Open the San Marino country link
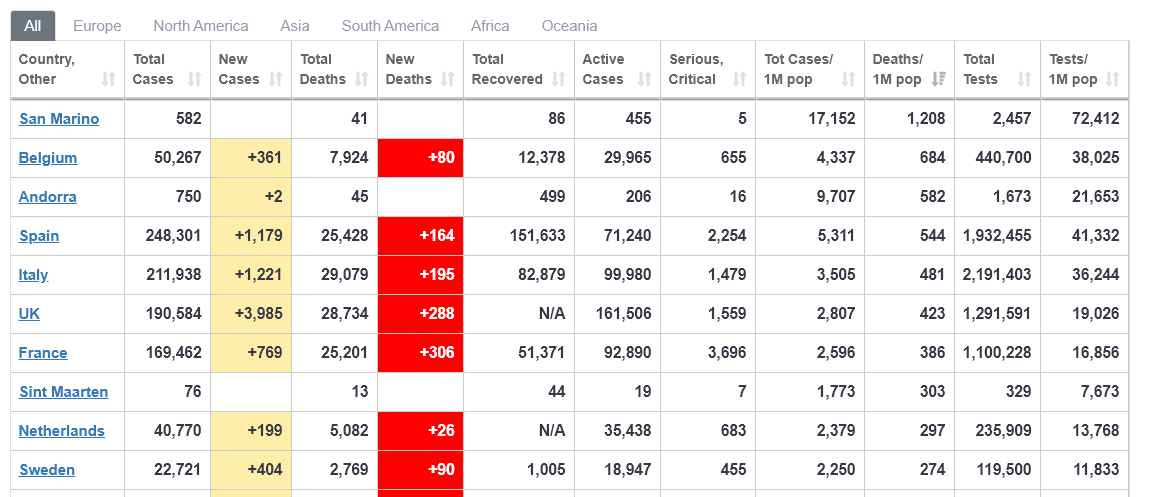The width and height of the screenshot is (1158, 497). 59,119
